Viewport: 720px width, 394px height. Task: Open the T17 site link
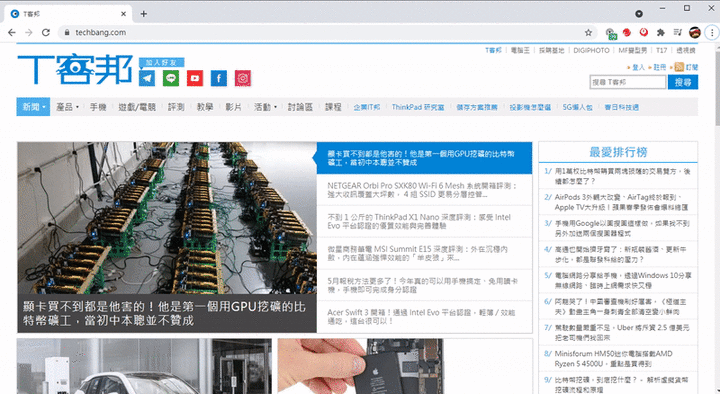(661, 51)
